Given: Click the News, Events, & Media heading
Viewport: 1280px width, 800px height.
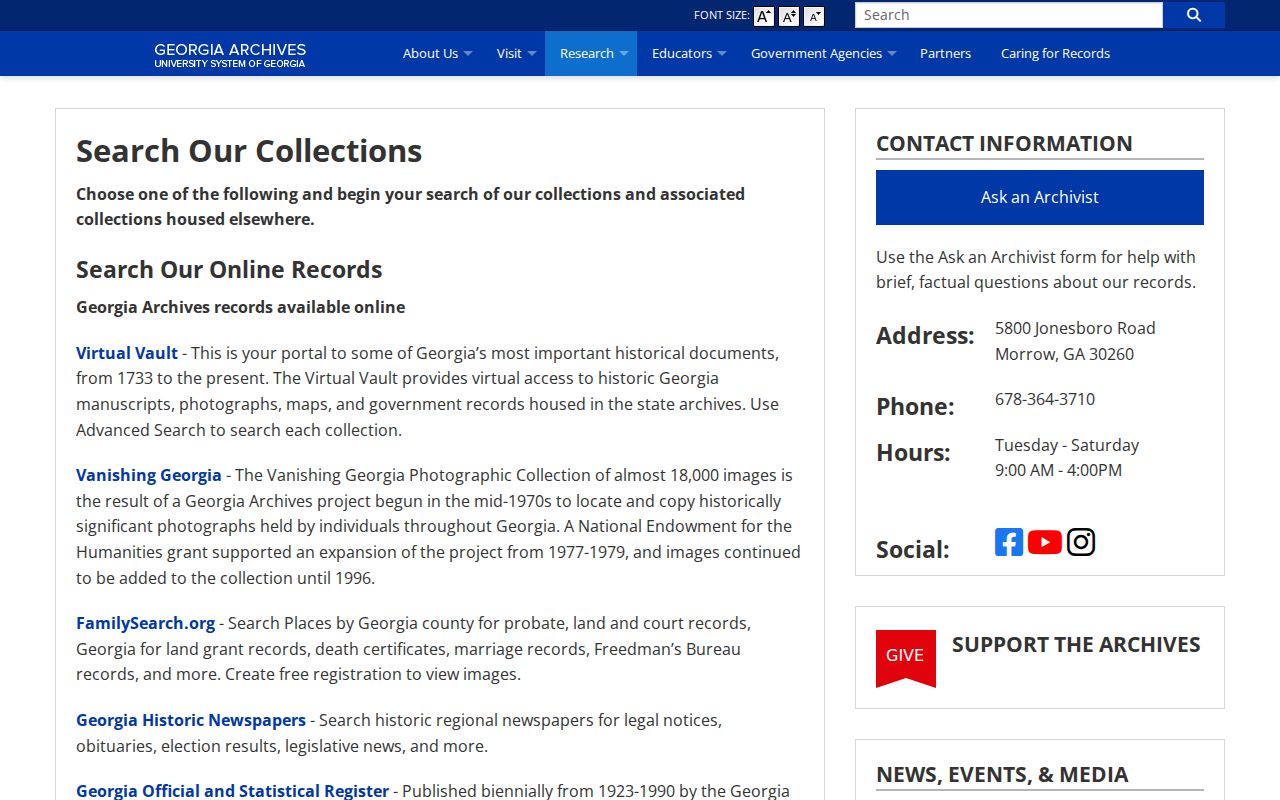Looking at the screenshot, I should coord(1002,774).
